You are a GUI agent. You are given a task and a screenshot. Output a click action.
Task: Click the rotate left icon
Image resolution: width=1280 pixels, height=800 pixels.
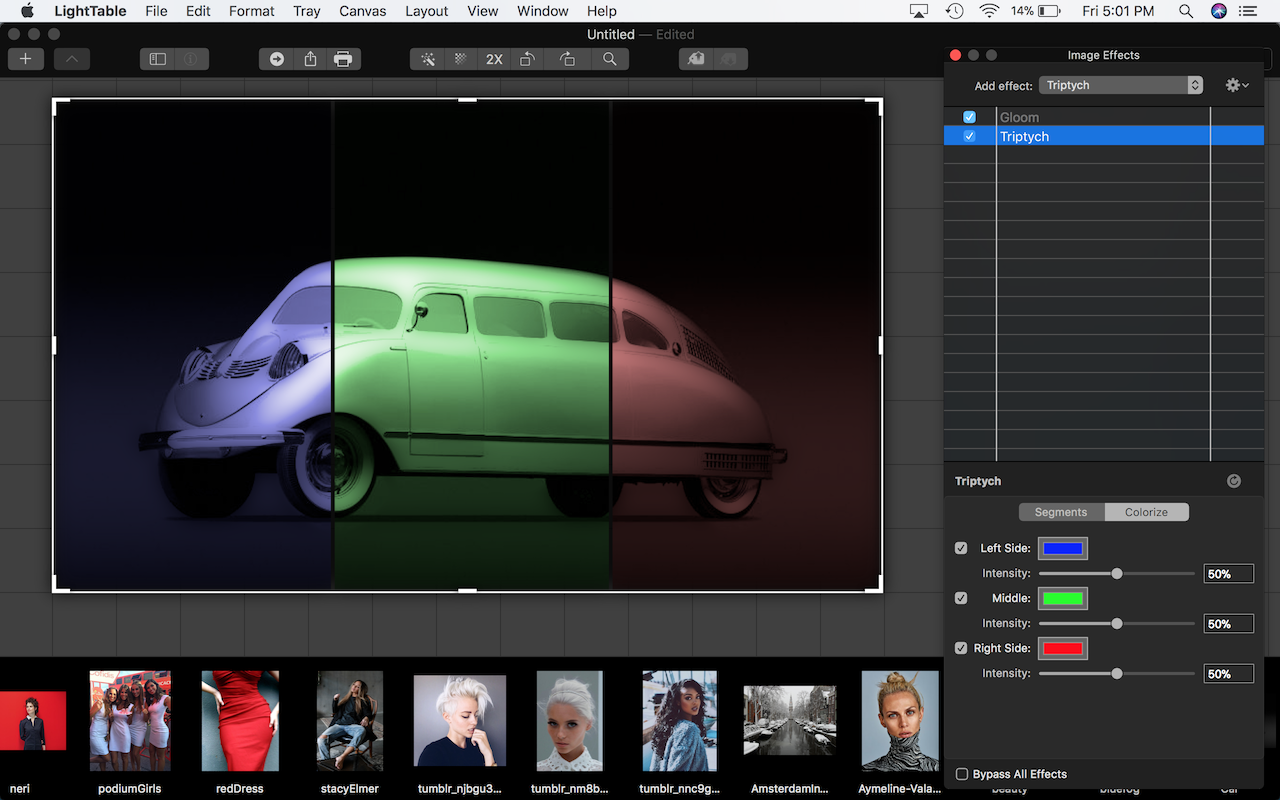[527, 59]
